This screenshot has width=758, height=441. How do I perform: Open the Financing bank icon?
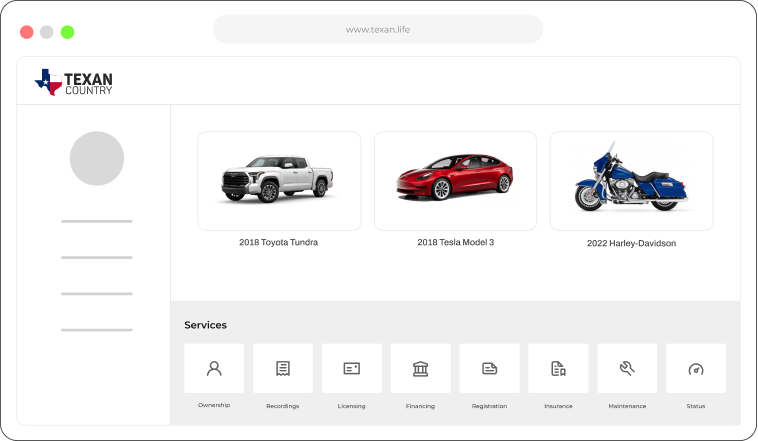(x=421, y=368)
